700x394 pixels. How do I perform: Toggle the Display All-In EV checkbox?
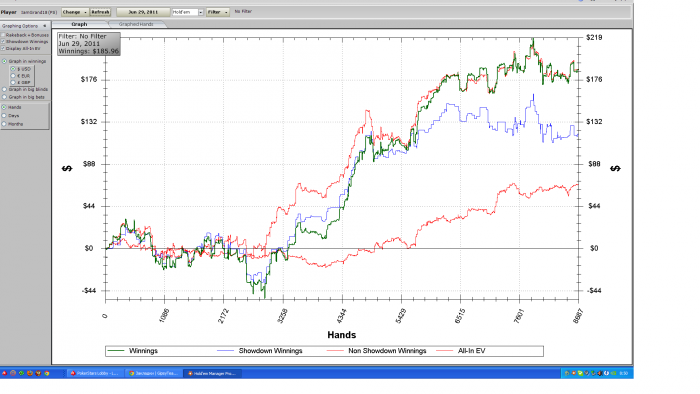coord(3,48)
